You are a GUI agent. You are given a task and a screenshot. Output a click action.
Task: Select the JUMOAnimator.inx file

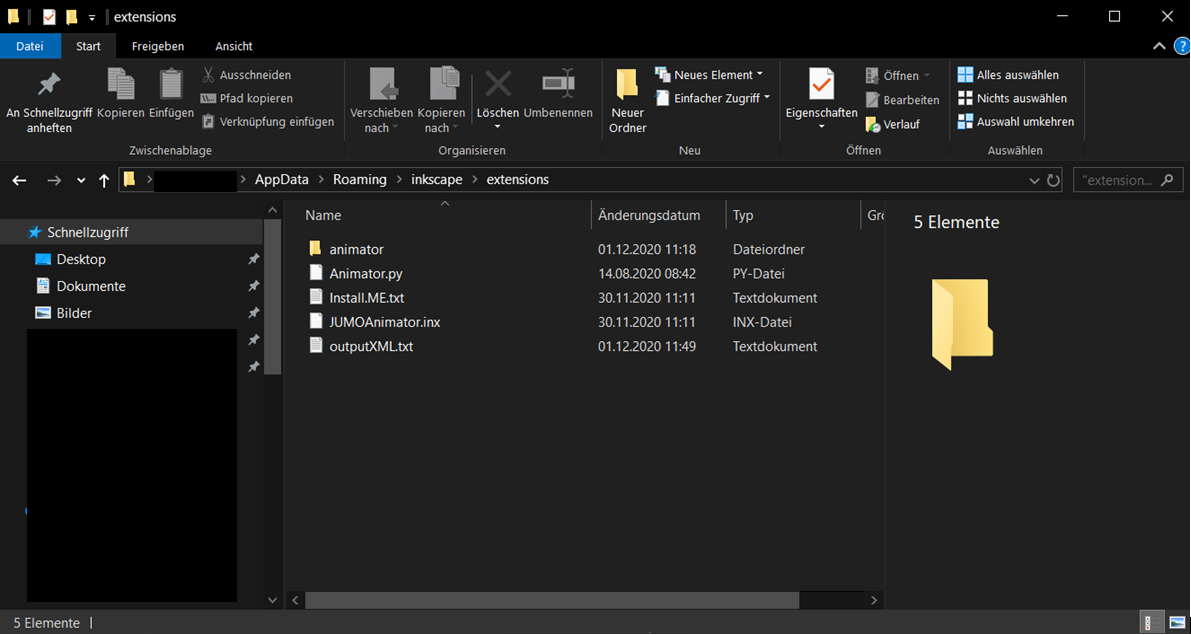[384, 322]
